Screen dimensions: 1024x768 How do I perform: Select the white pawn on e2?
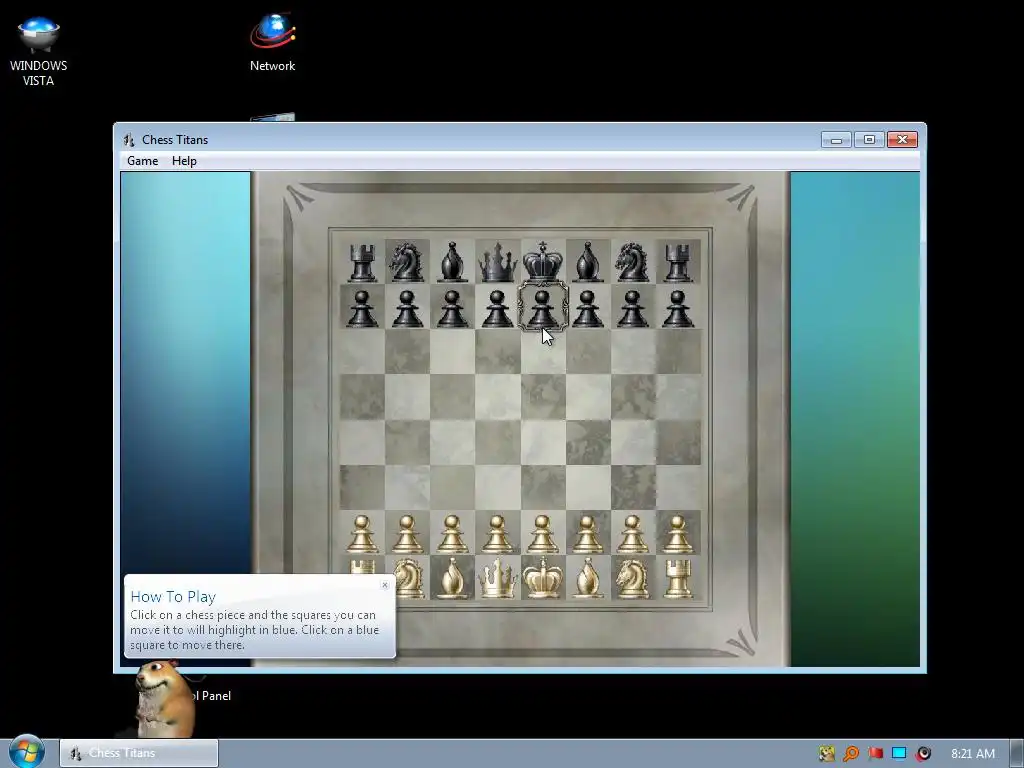[543, 534]
